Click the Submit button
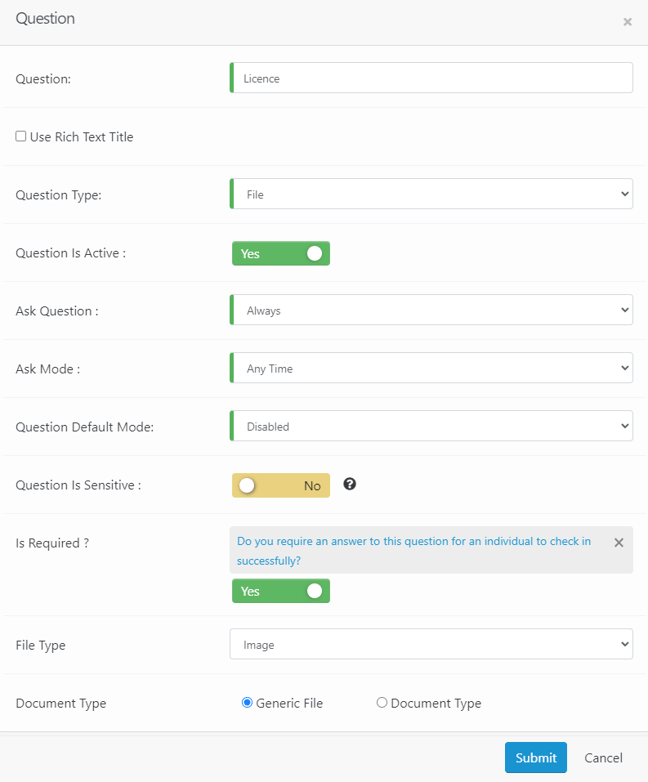The height and width of the screenshot is (782, 648). tap(536, 758)
